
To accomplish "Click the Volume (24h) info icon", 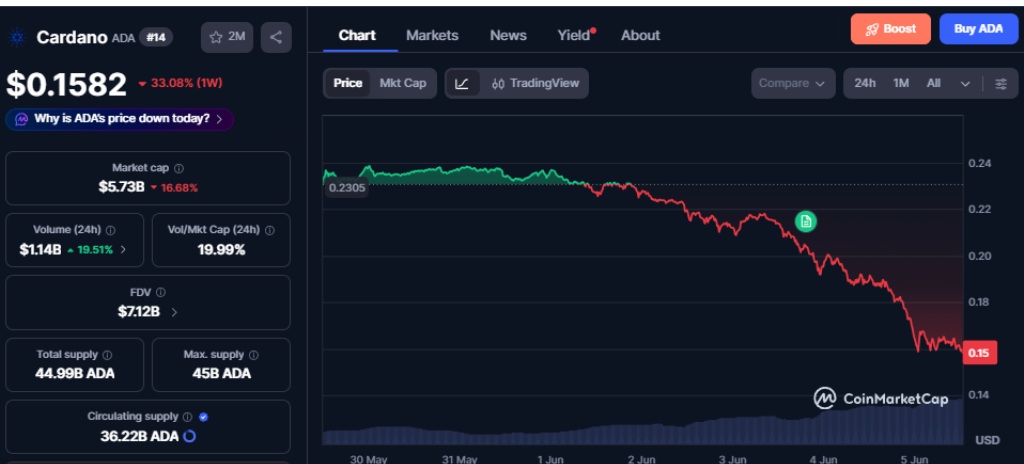I will pyautogui.click(x=110, y=230).
